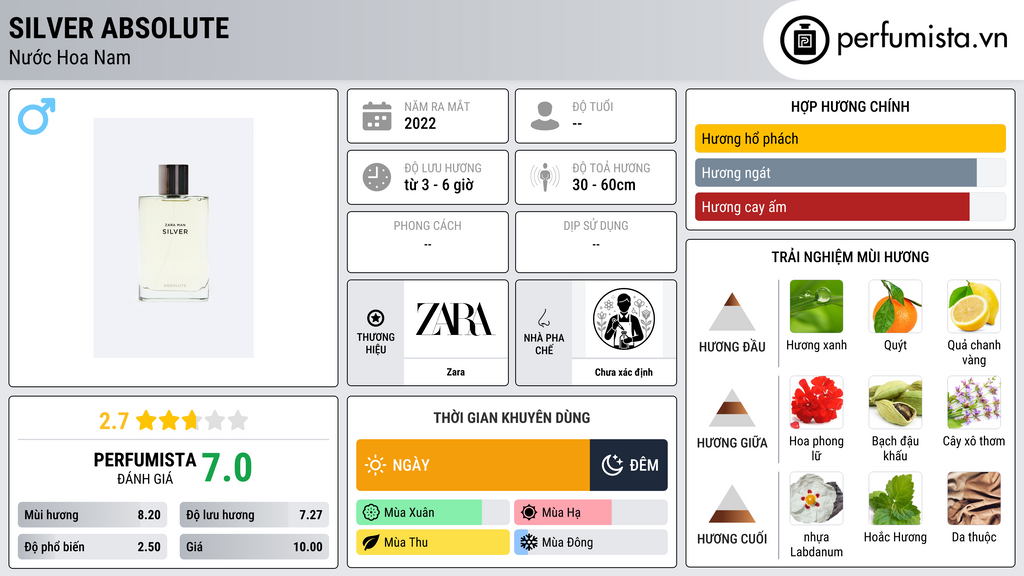Click the person icon beside Độ tuổi
The image size is (1024, 576).
click(545, 116)
